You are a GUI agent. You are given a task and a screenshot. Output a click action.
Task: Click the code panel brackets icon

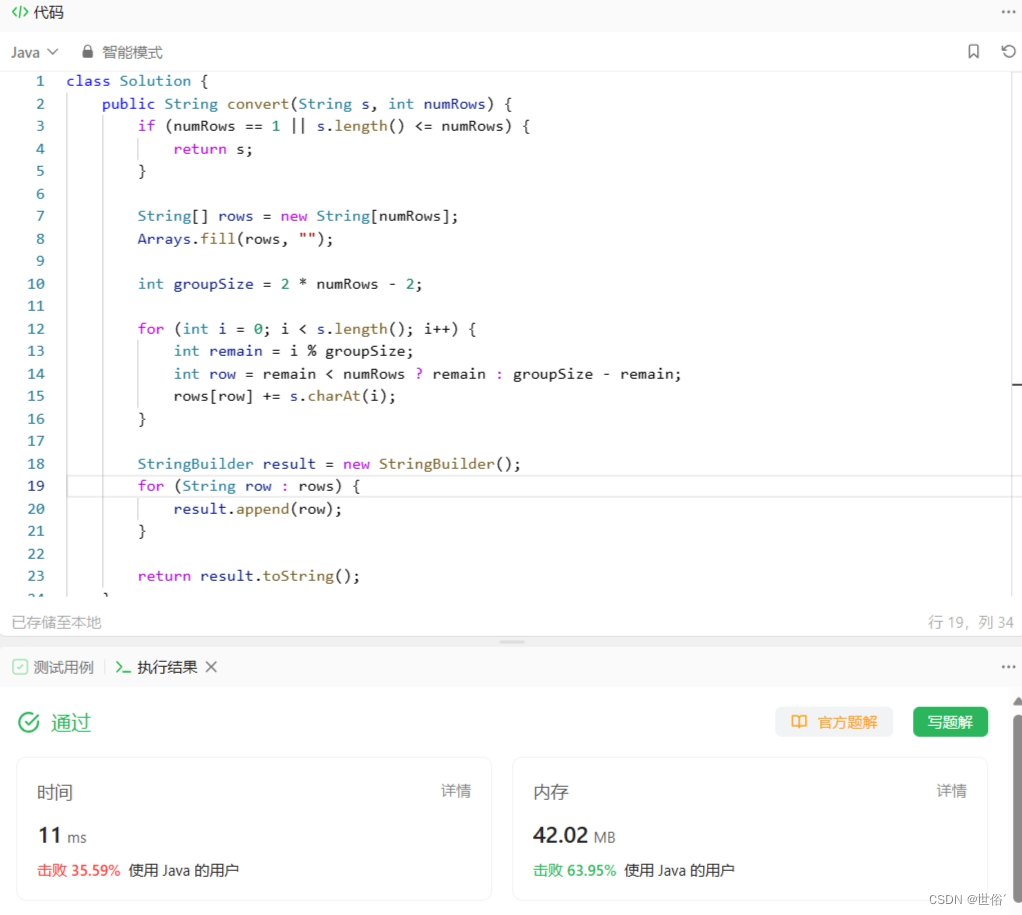coord(20,12)
